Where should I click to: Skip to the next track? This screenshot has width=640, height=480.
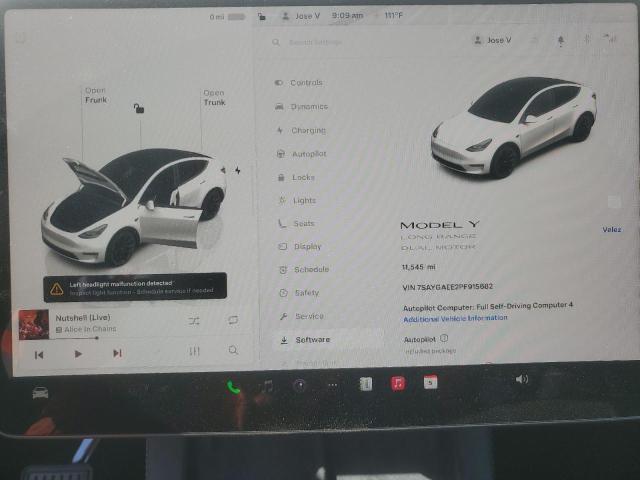pyautogui.click(x=117, y=353)
